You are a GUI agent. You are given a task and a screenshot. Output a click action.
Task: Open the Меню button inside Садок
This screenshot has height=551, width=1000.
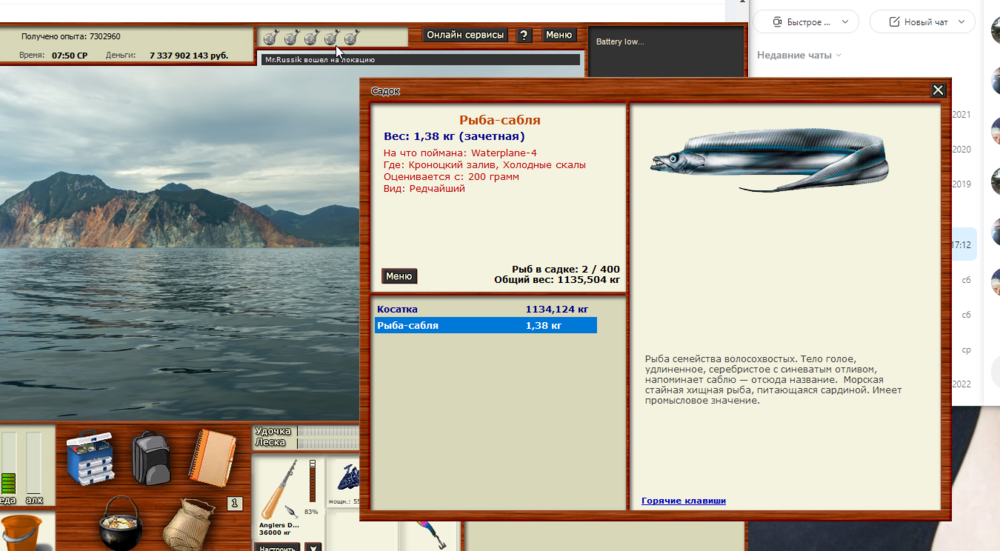(399, 276)
